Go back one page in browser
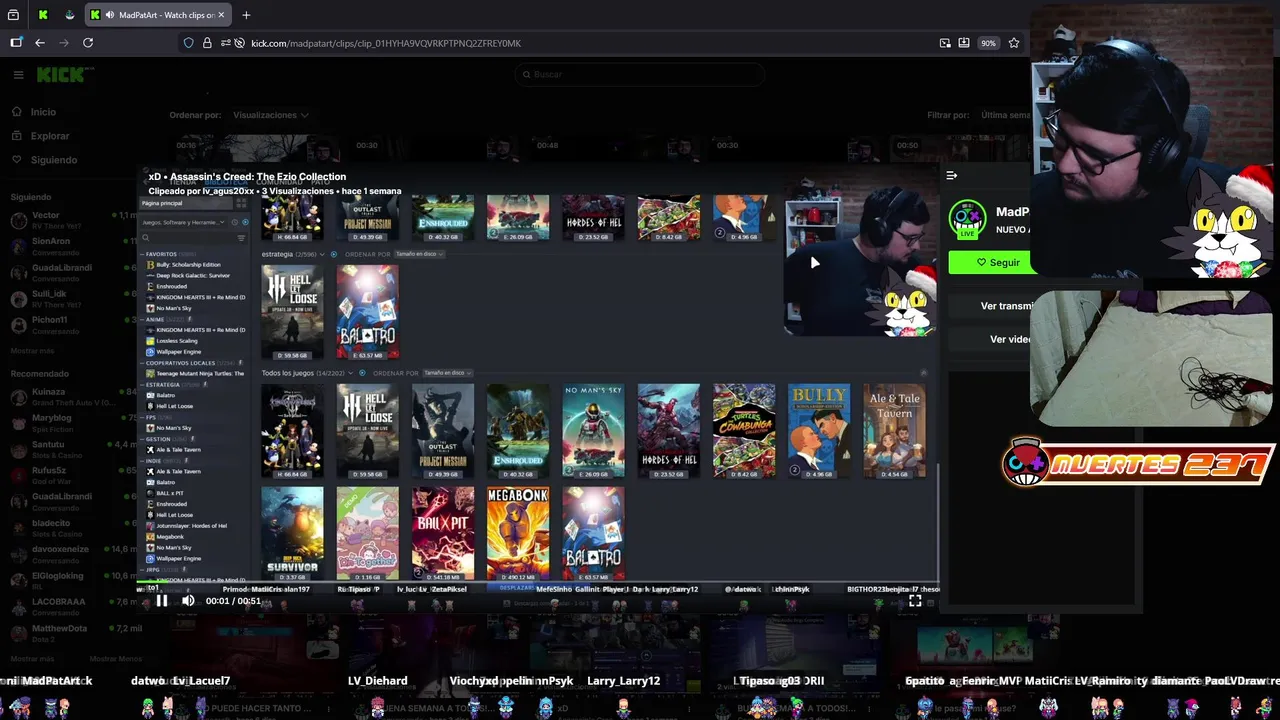The height and width of the screenshot is (720, 1280). tap(40, 43)
